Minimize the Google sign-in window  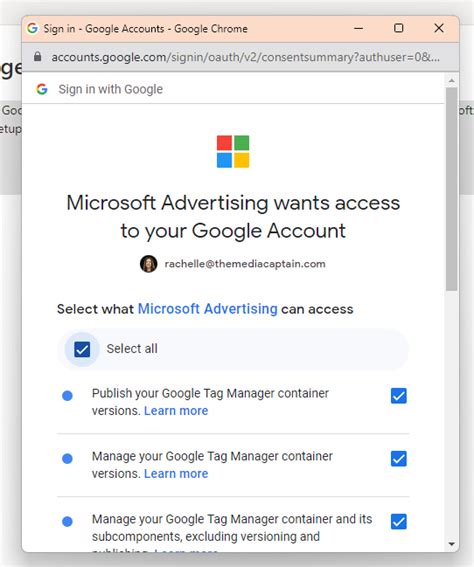pos(358,28)
